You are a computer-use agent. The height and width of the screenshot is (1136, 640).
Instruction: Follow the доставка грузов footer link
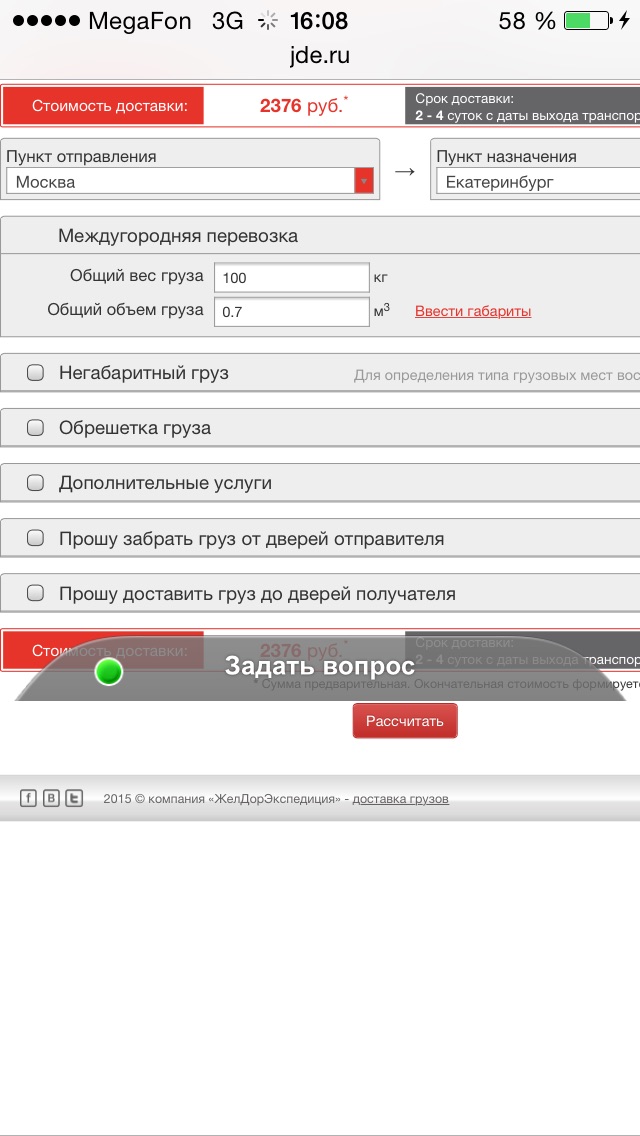click(x=400, y=799)
